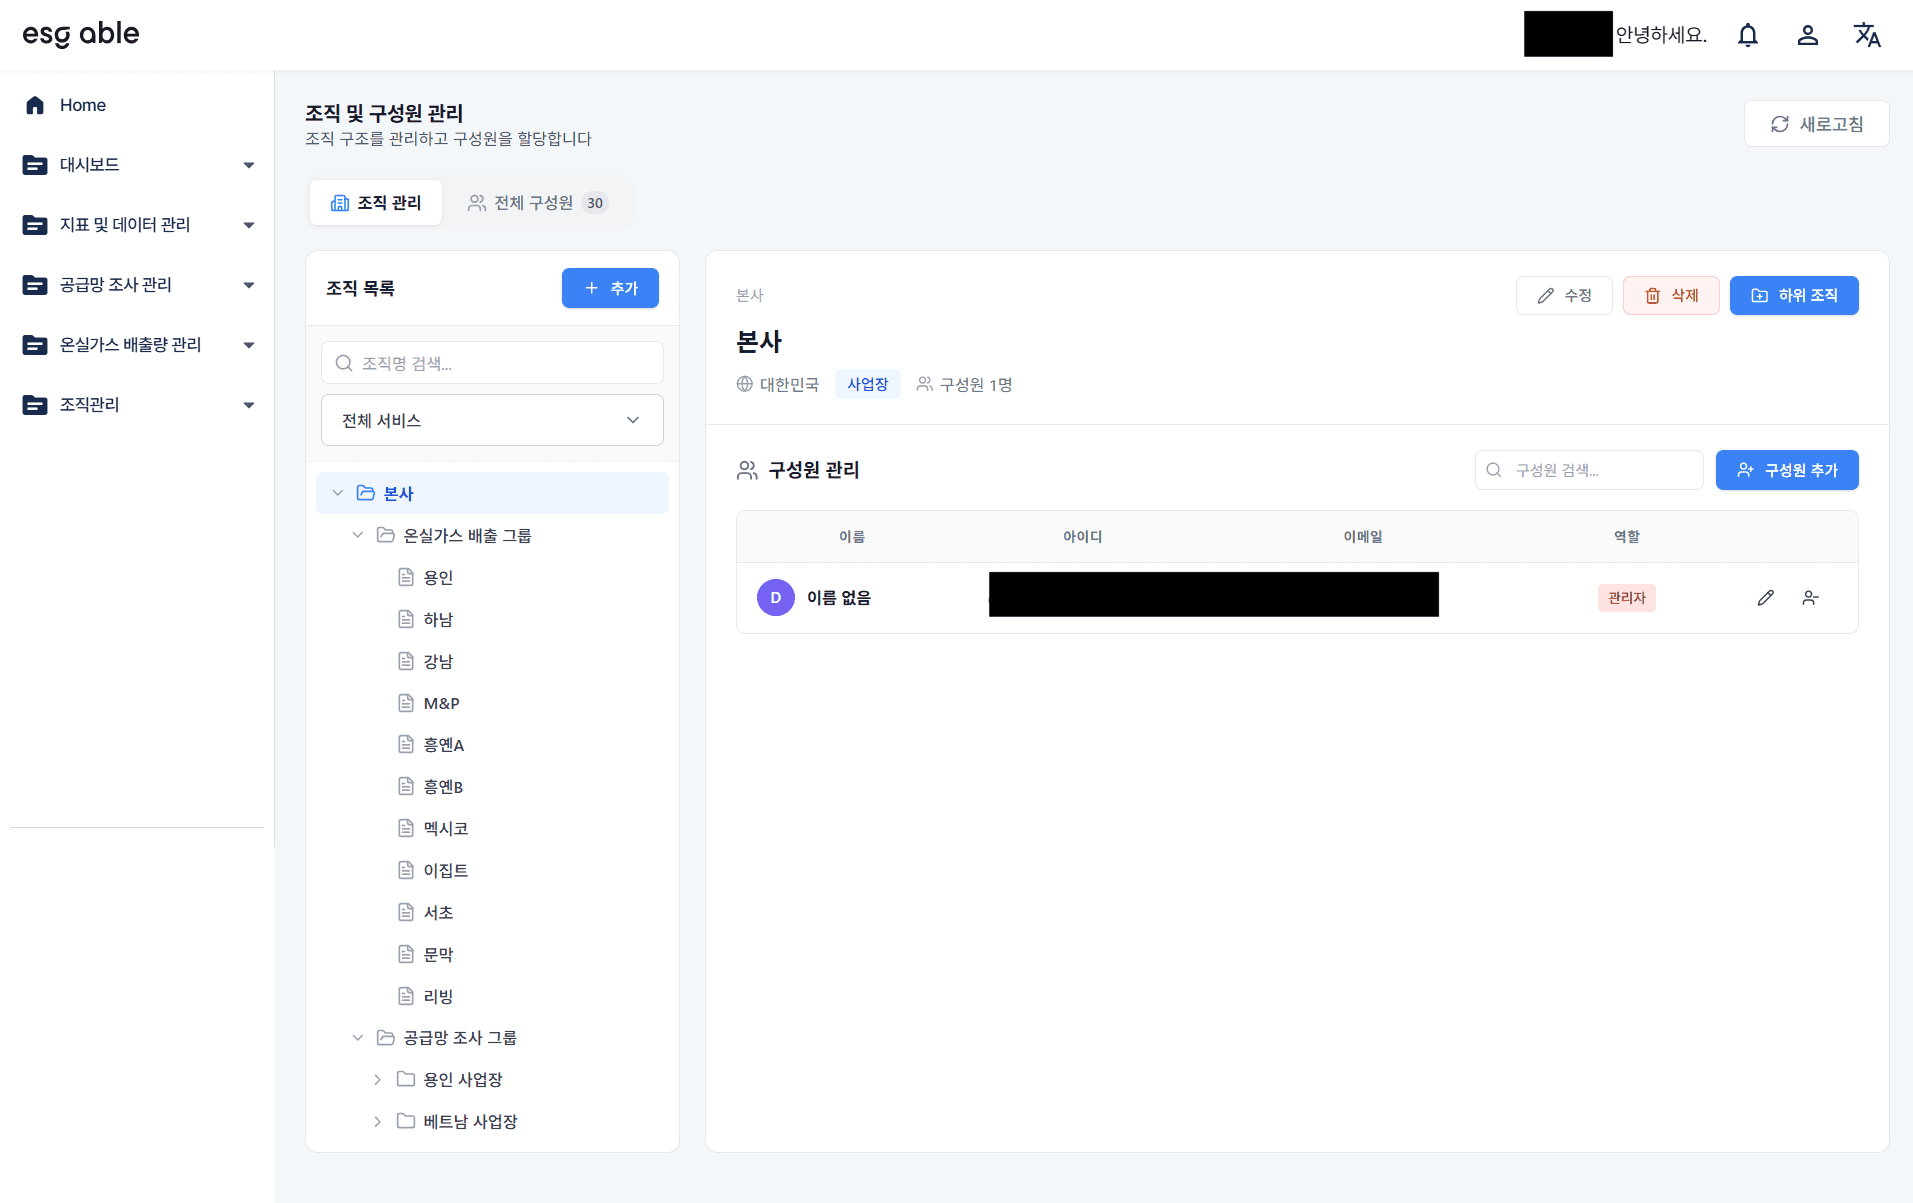The image size is (1913, 1203).
Task: Expand the 용인 사업장 tree chevron
Action: (378, 1080)
